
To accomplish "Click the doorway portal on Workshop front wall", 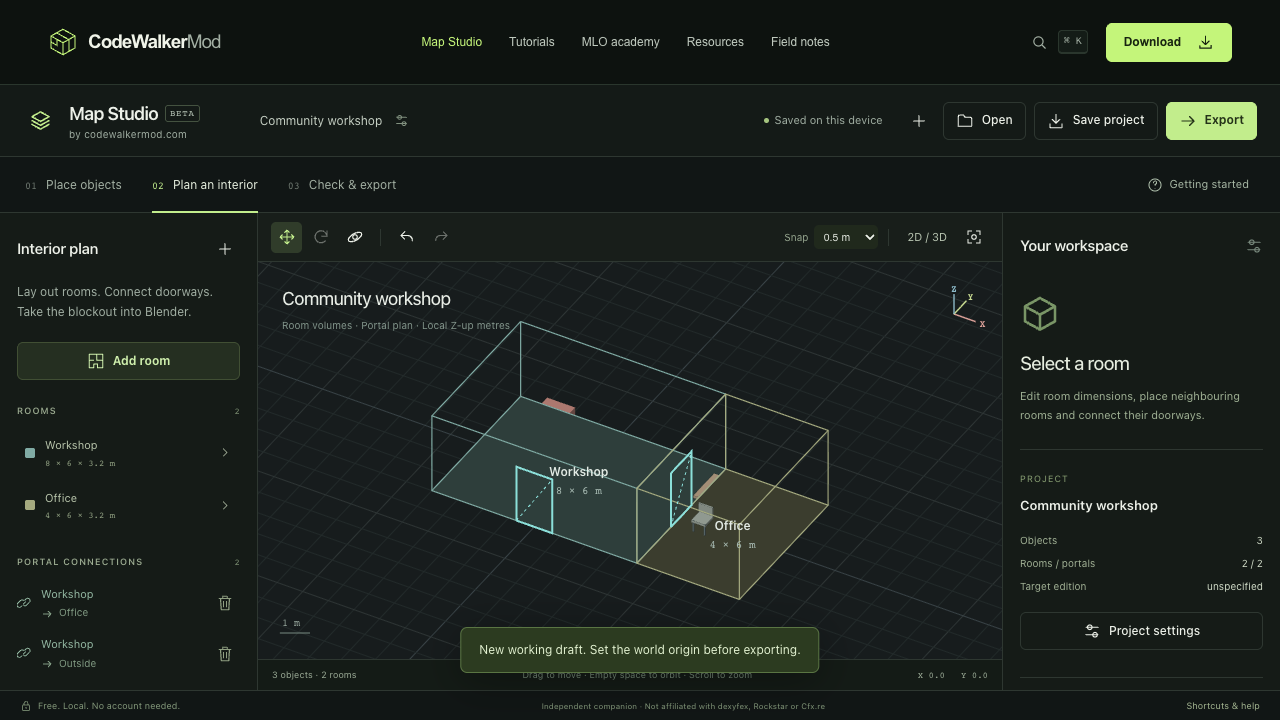I will tap(534, 500).
